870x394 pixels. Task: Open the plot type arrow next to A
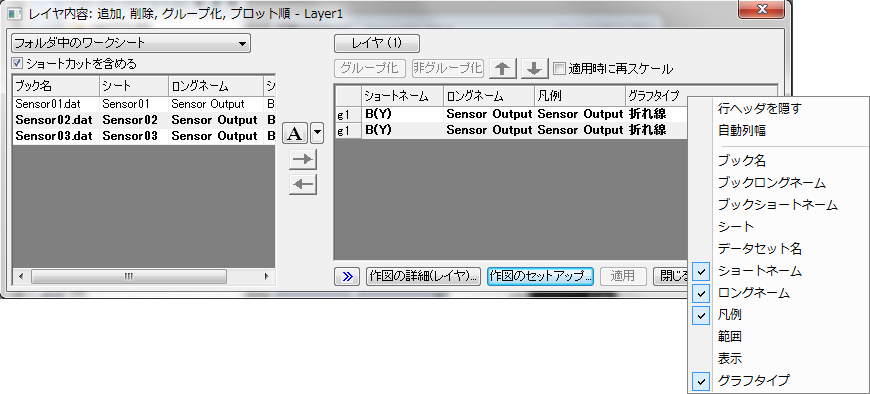click(316, 133)
